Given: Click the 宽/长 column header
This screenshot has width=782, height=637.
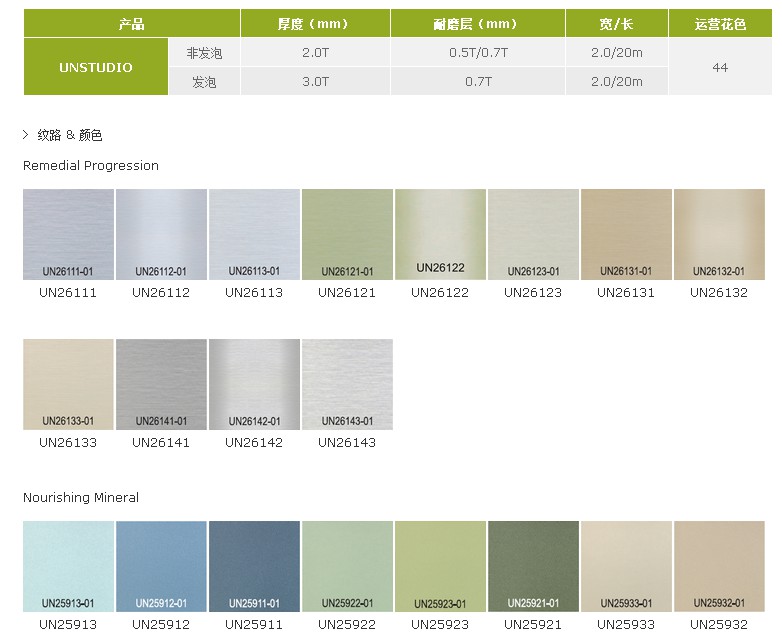Looking at the screenshot, I should [617, 23].
